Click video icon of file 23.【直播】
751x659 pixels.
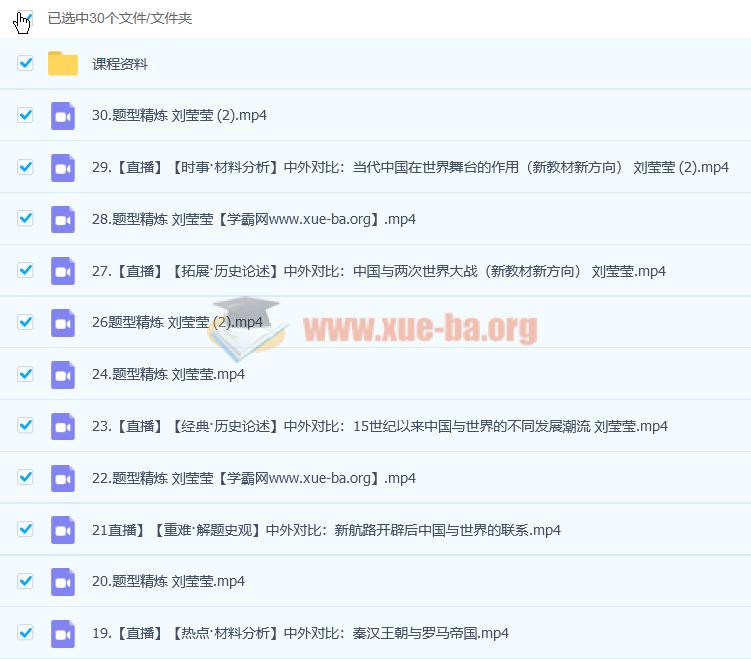(63, 427)
